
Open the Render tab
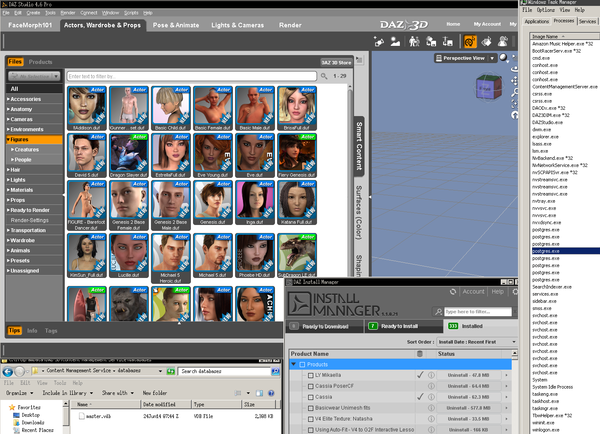pos(290,25)
